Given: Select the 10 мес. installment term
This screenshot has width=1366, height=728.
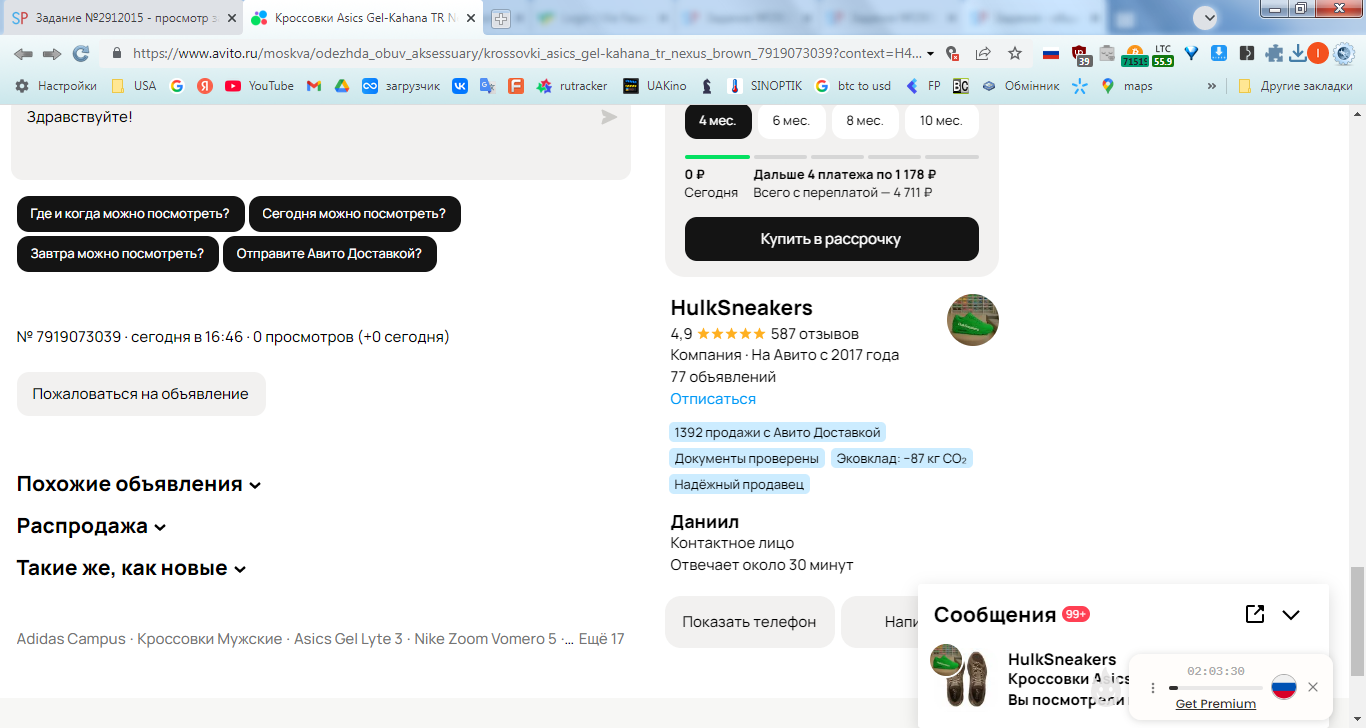Looking at the screenshot, I should point(941,121).
